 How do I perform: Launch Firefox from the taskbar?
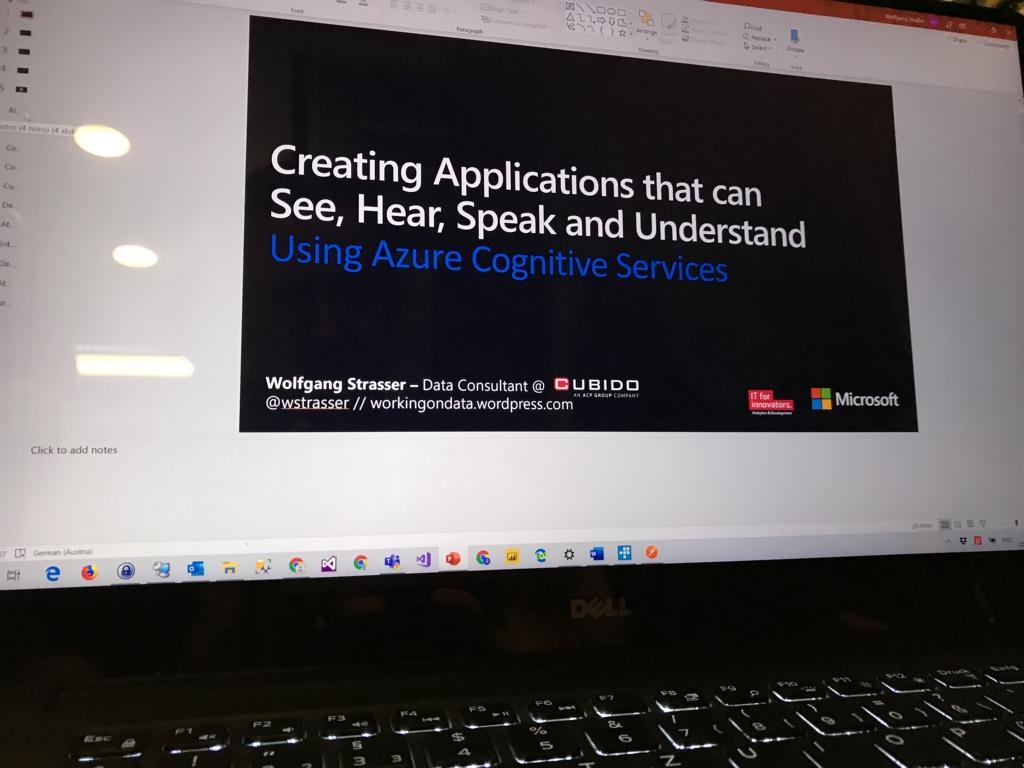tap(89, 573)
